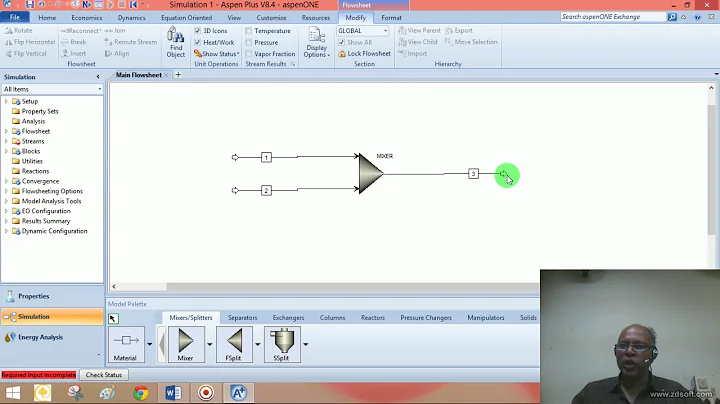Enable the Pressure stream result checkbox

pos(248,42)
